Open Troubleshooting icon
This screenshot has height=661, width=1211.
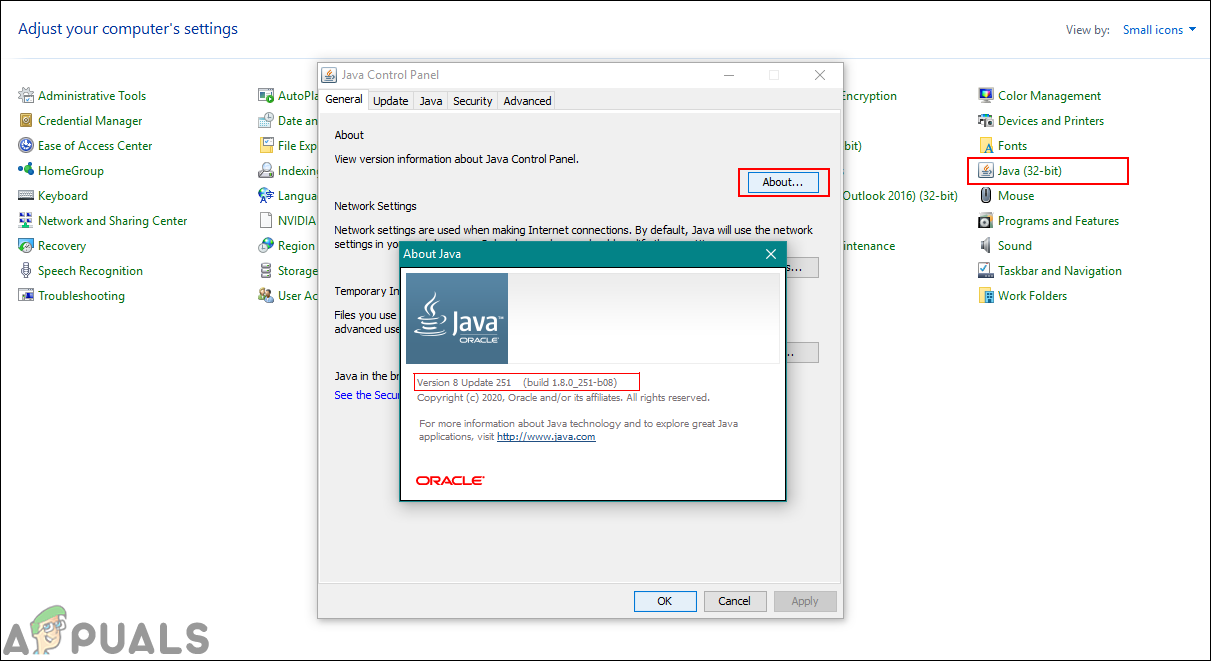click(26, 296)
